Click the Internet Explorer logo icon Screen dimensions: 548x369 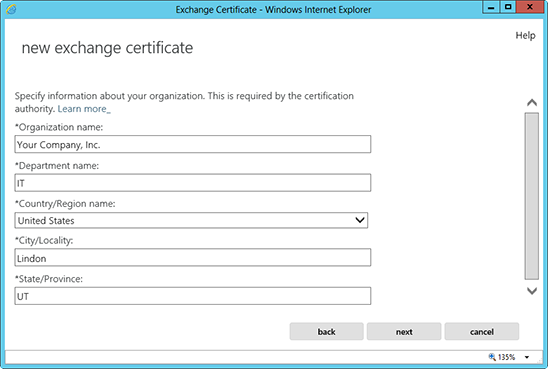[x=11, y=9]
